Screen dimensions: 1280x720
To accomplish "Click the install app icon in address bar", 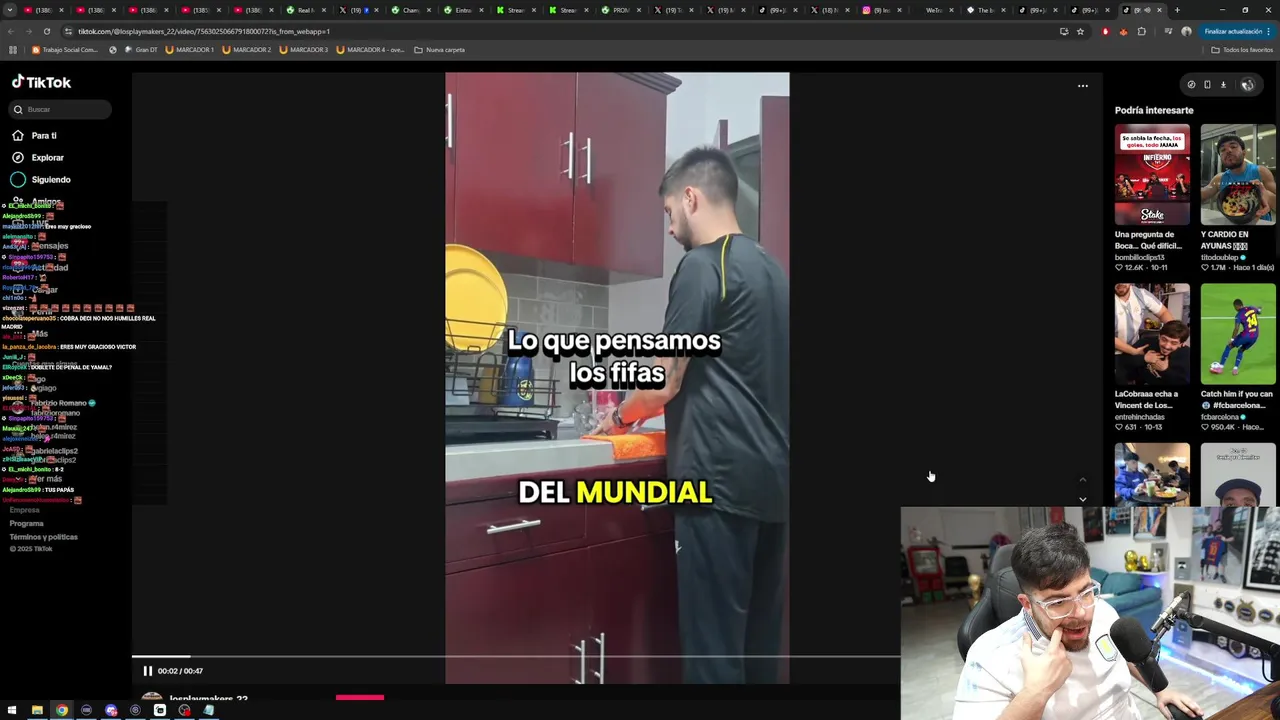I will click(1063, 31).
